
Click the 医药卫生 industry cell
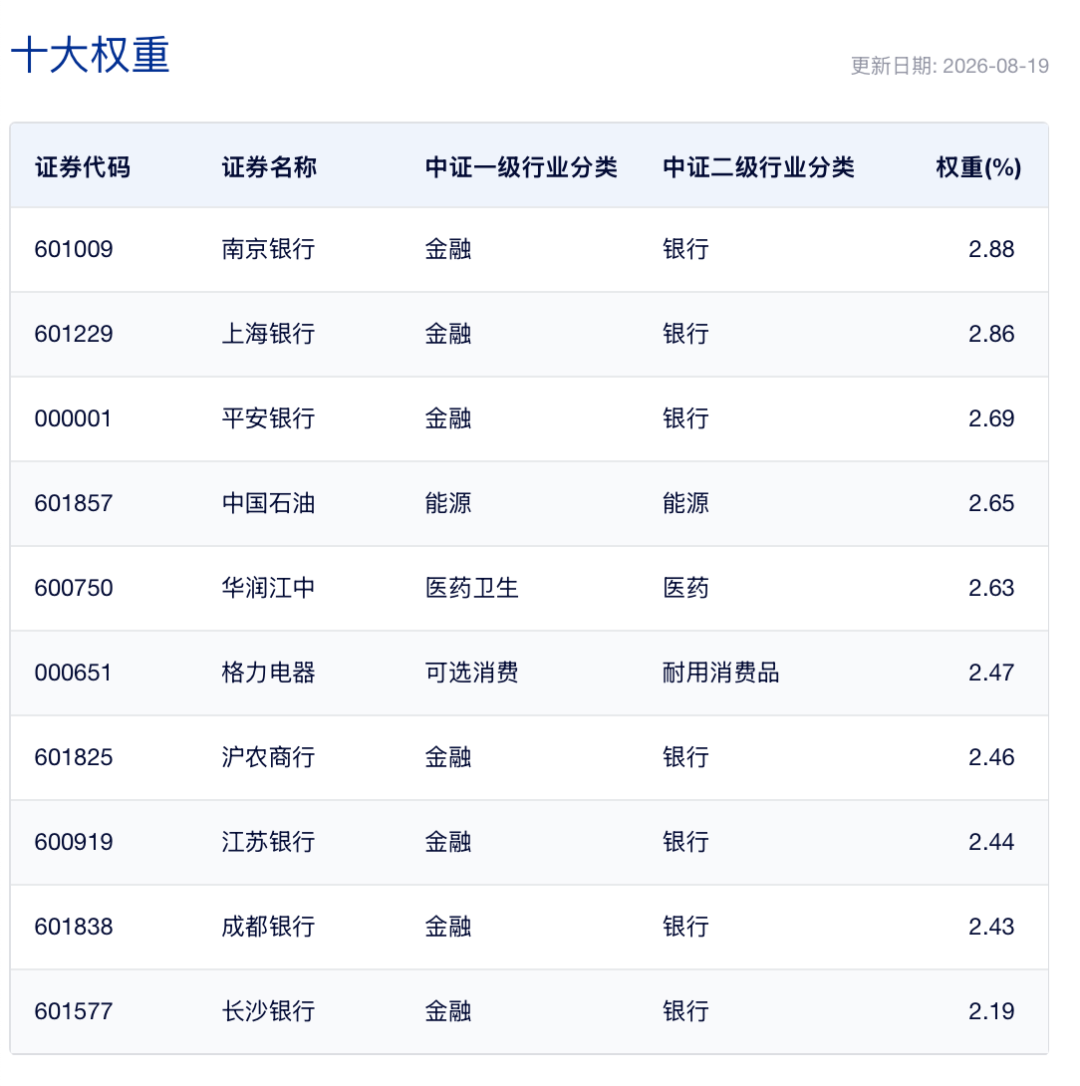tap(472, 588)
